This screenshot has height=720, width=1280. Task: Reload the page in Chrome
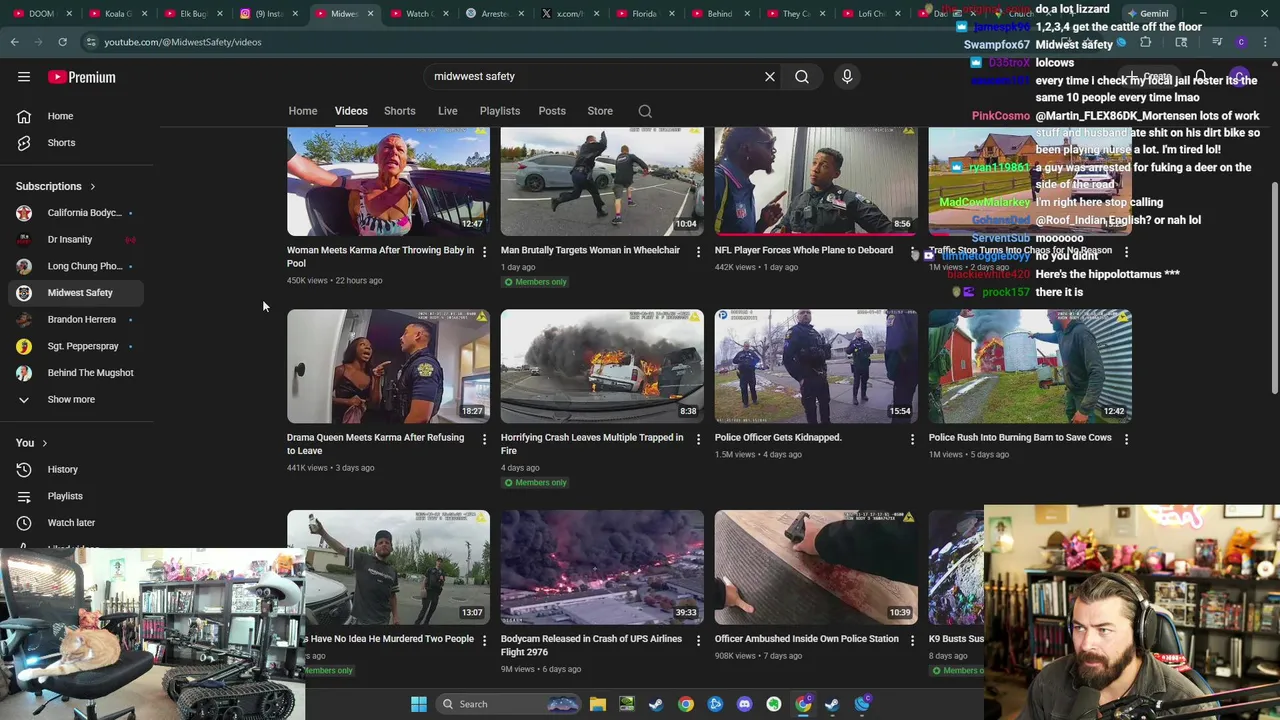(62, 42)
